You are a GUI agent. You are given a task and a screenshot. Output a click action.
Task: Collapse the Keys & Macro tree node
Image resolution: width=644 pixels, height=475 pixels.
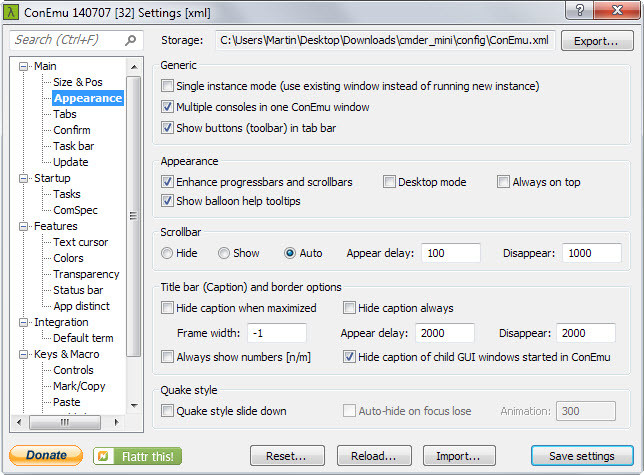24,354
